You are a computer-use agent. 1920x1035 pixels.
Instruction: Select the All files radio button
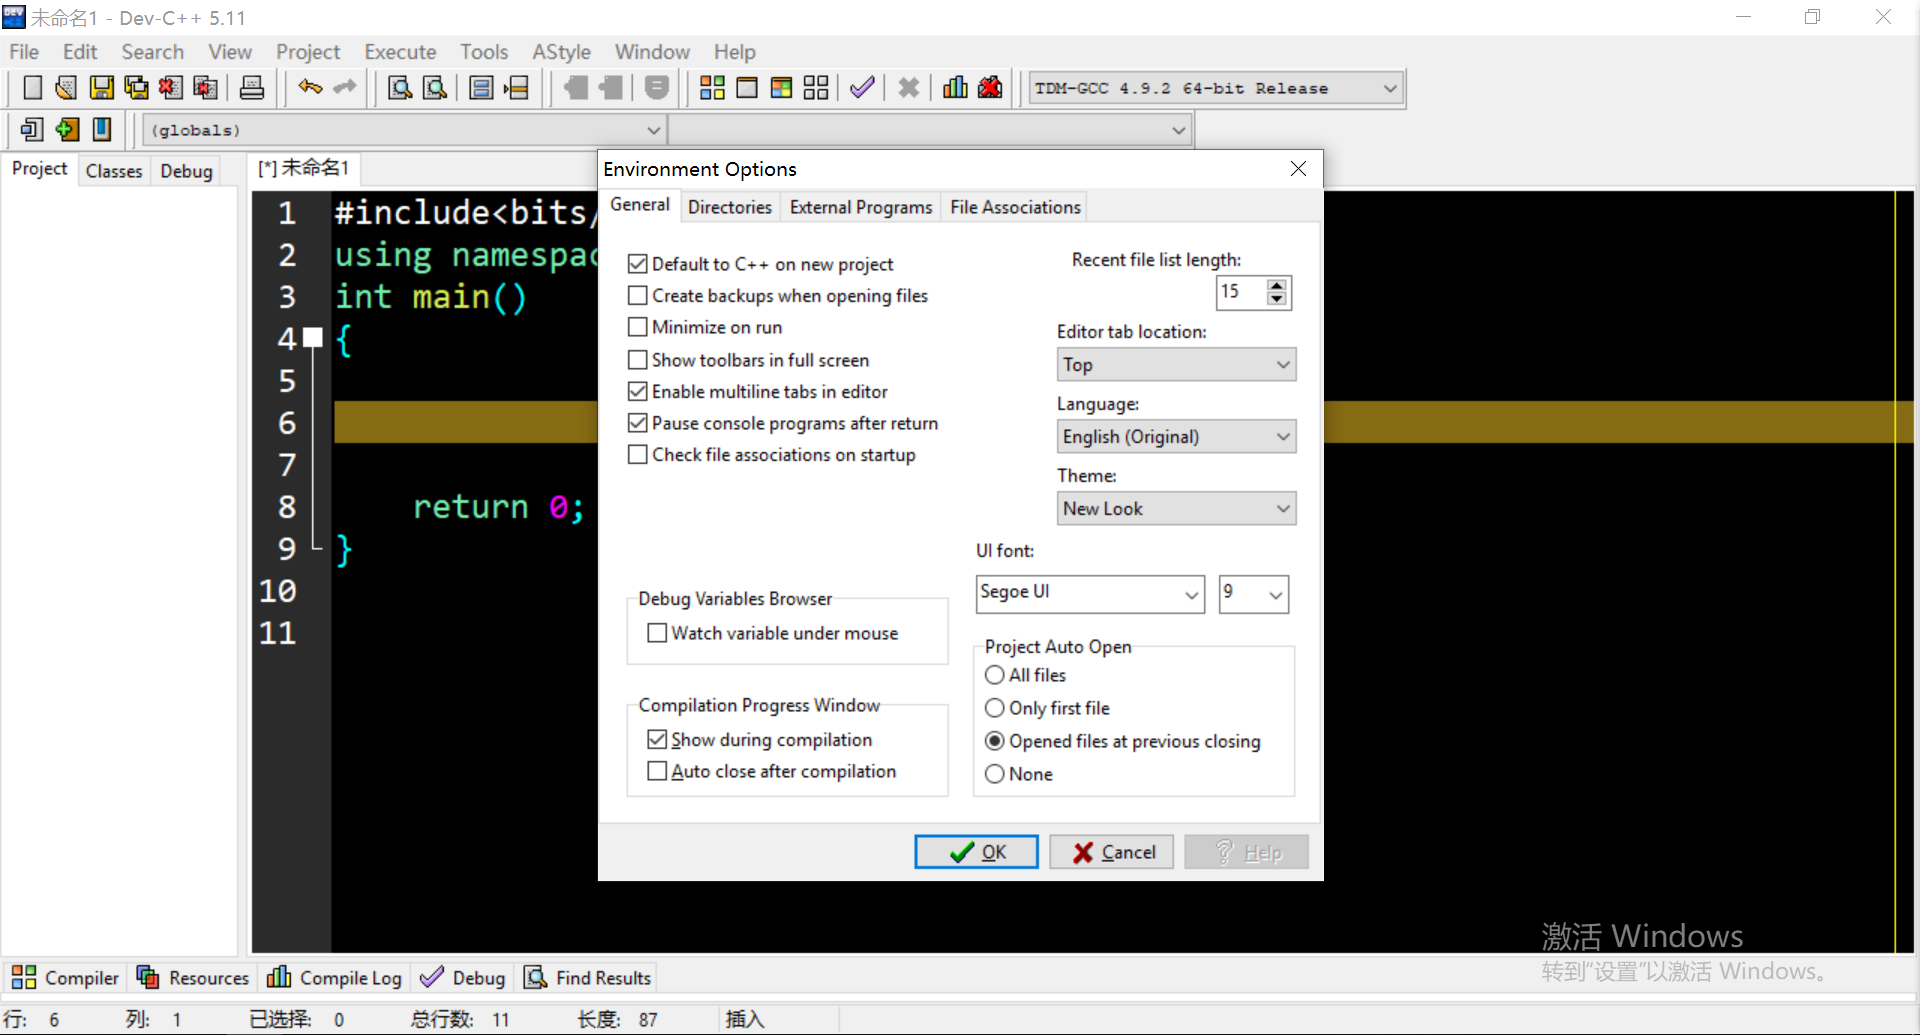(995, 675)
